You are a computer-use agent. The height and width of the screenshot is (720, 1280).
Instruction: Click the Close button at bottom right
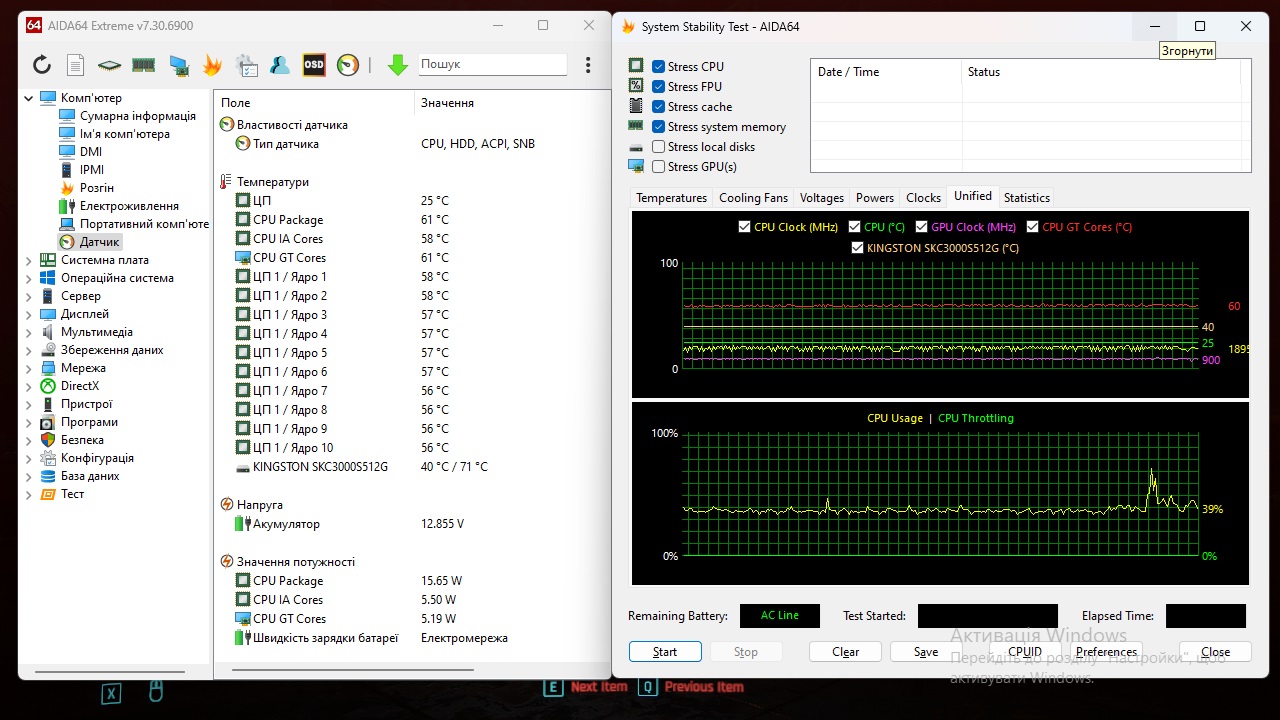[x=1215, y=652]
